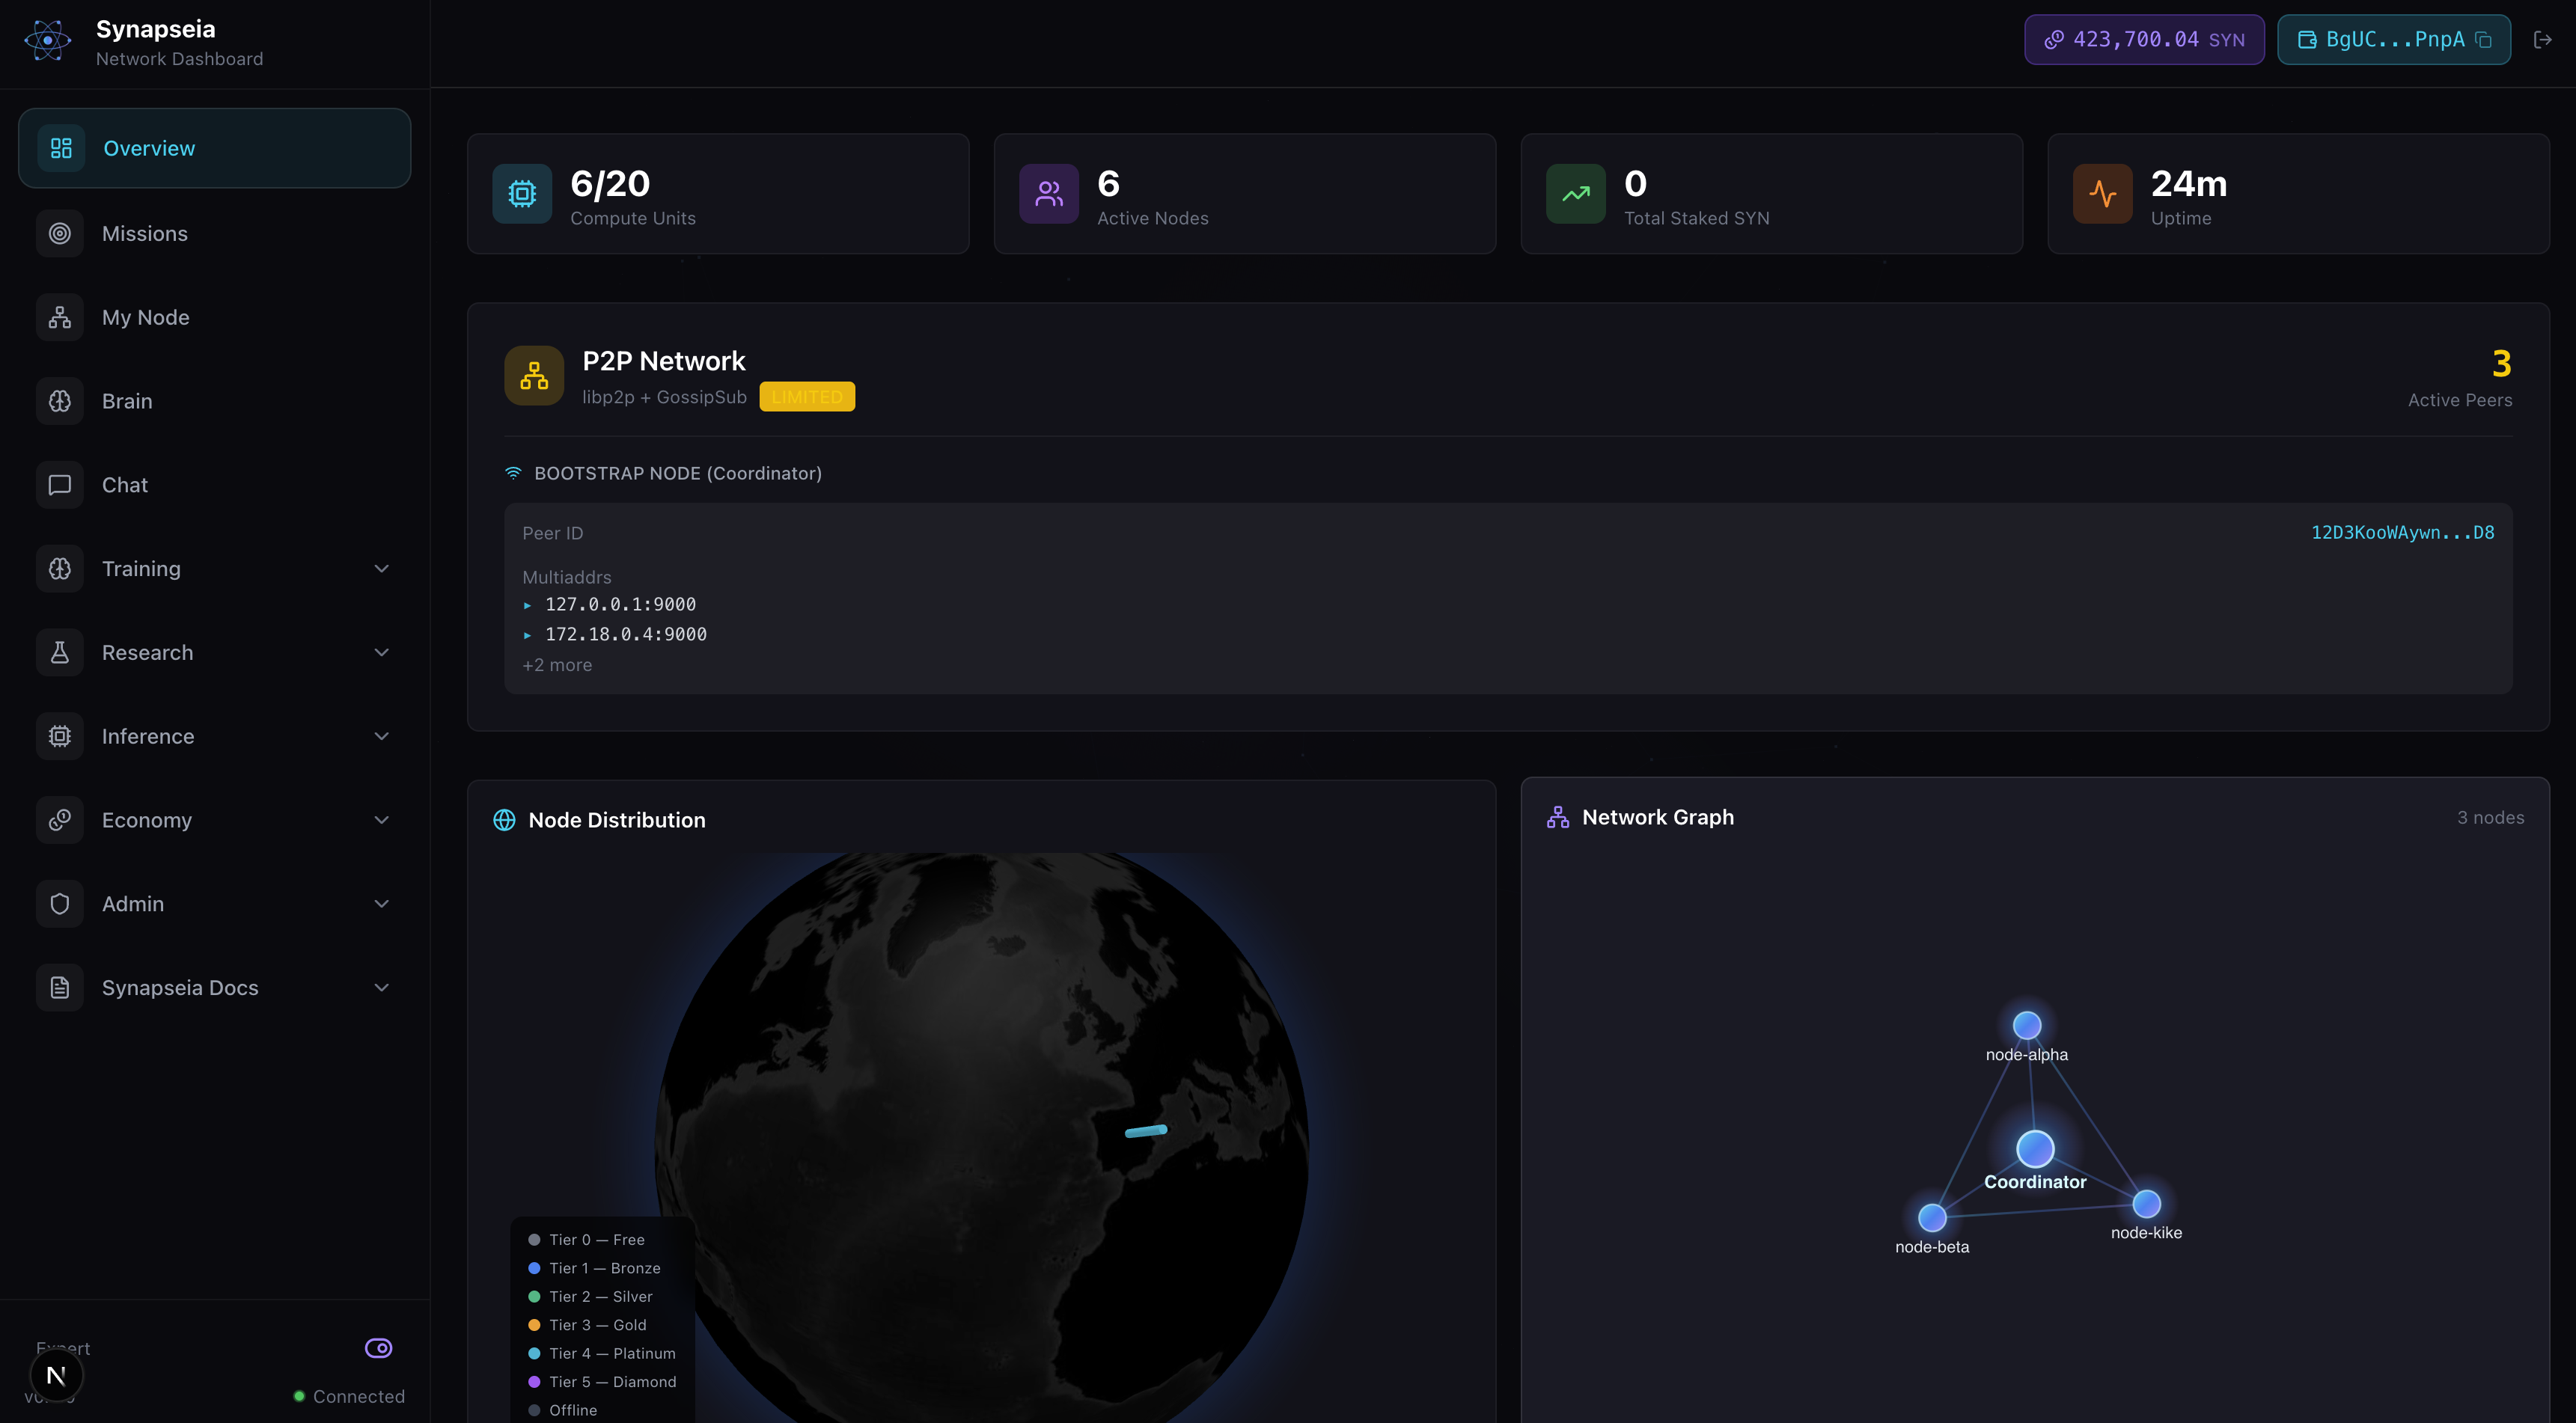2576x1423 pixels.
Task: Expand the Training submenu chevron
Action: coord(381,569)
